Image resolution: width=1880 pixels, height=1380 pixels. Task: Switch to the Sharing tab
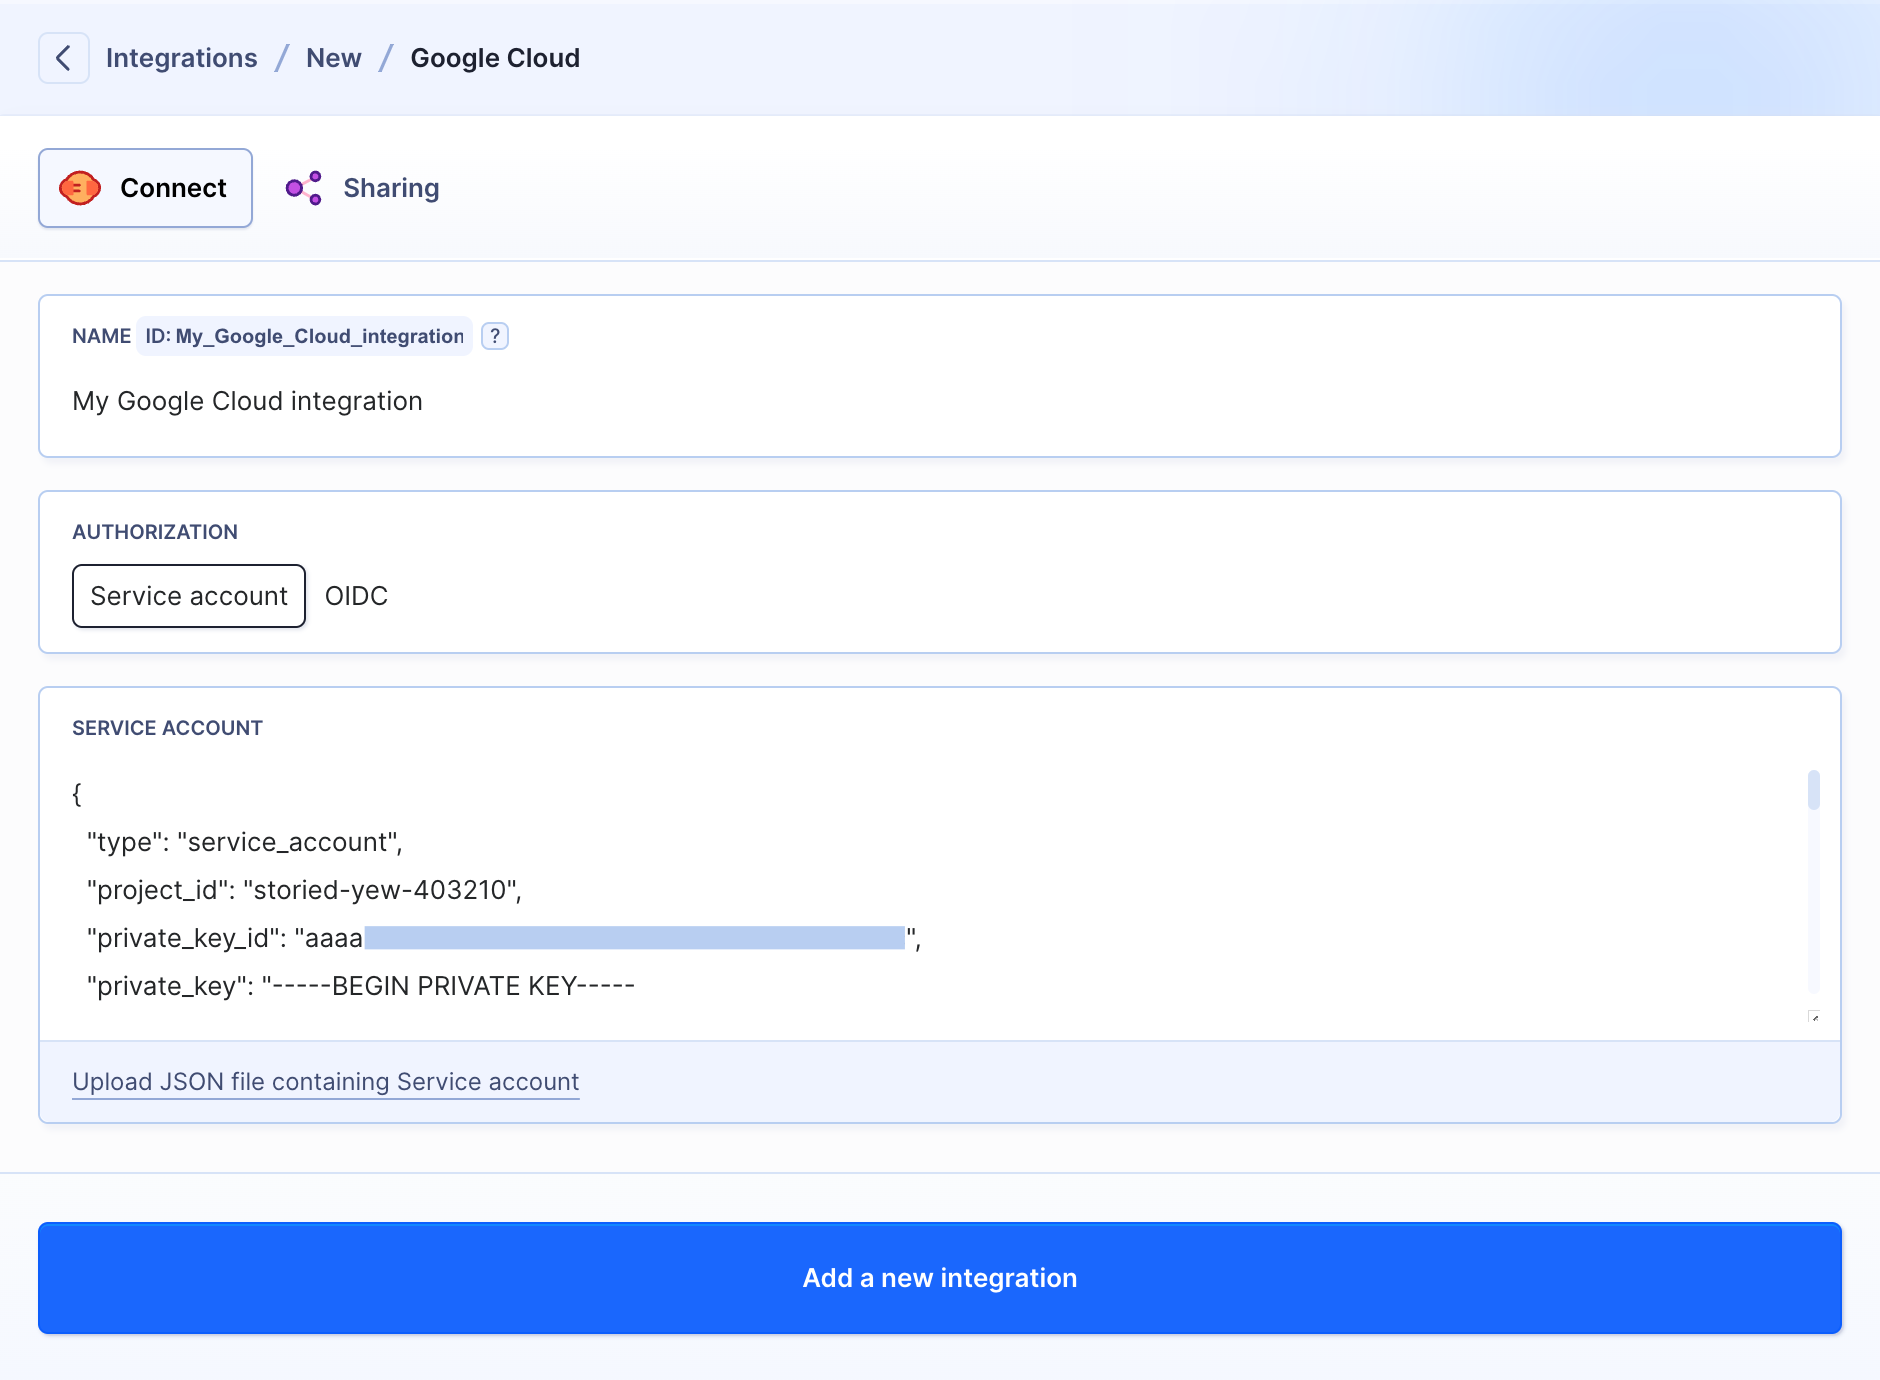click(x=363, y=188)
